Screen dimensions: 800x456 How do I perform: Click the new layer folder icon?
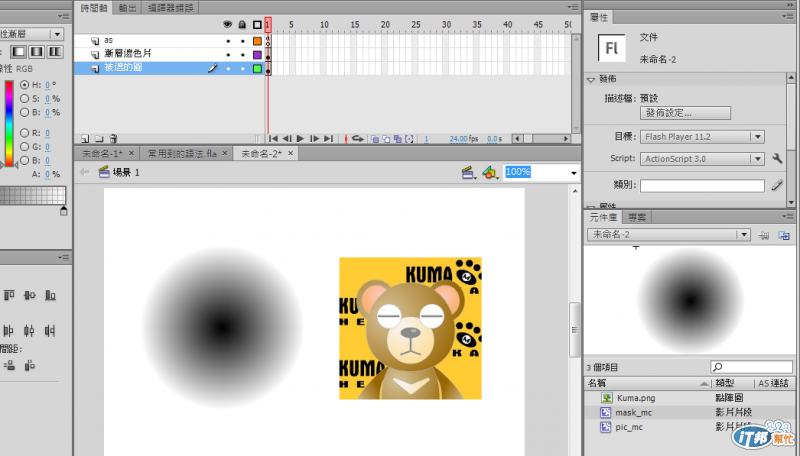pos(99,139)
